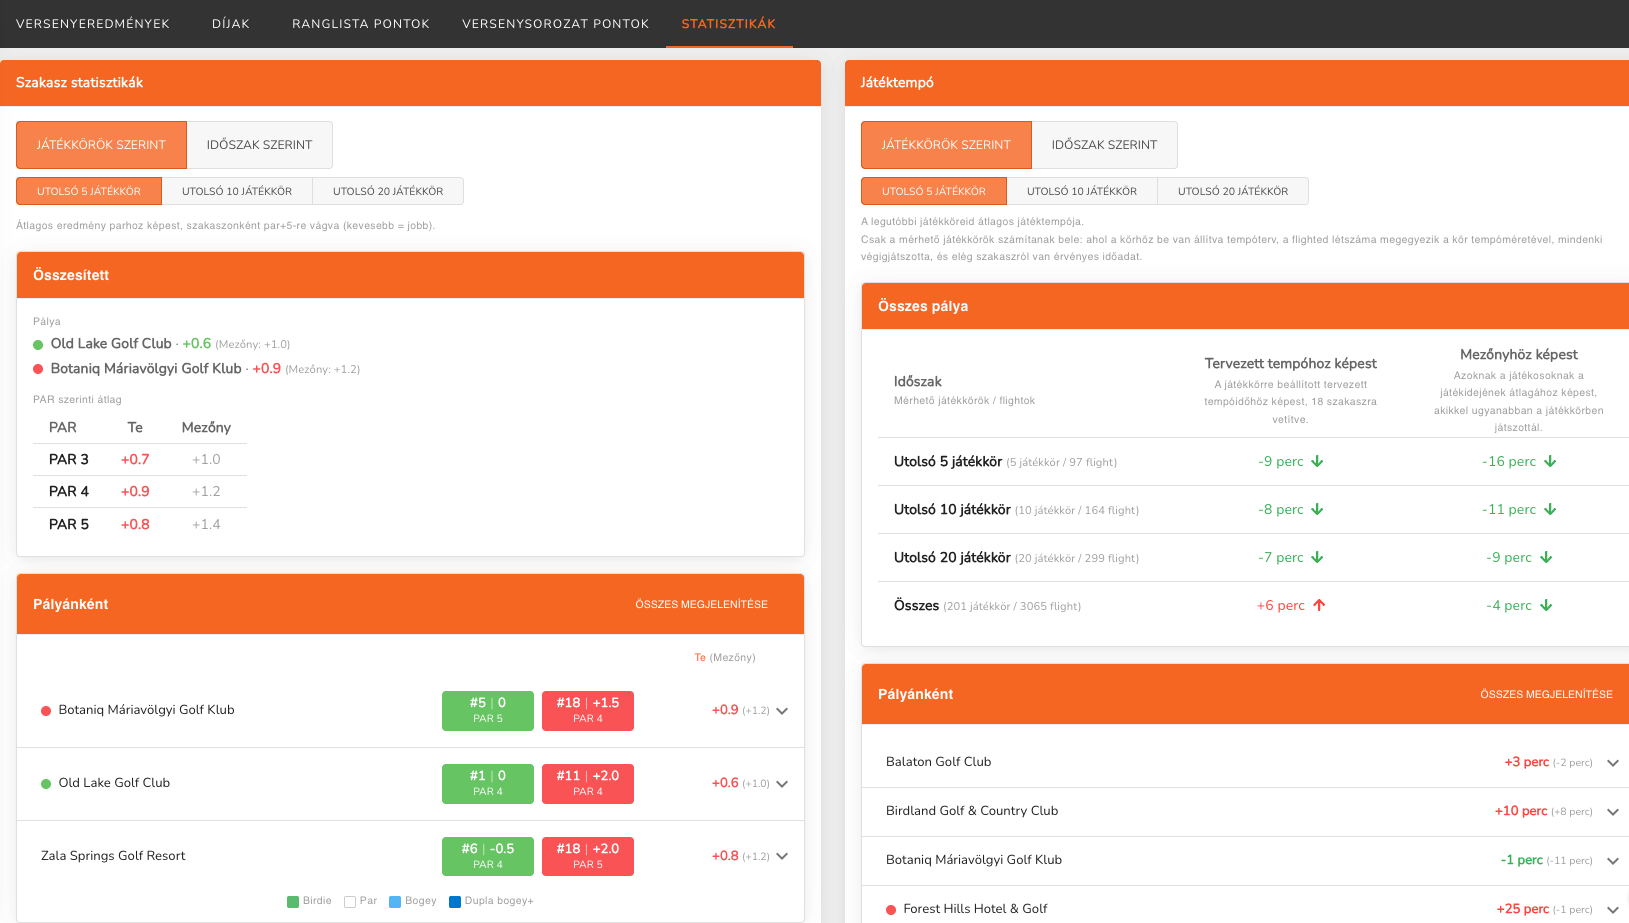Click Összes megjelenítése in Szakasz Pályánként

(x=702, y=604)
